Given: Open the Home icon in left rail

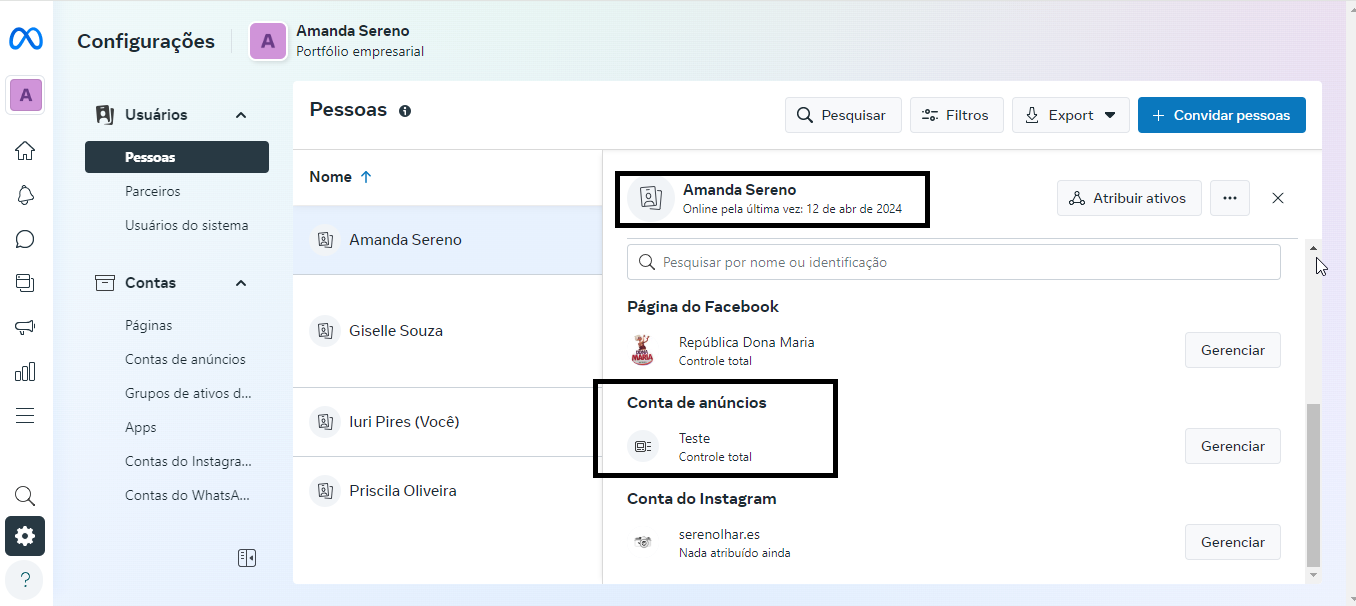Looking at the screenshot, I should tap(25, 151).
